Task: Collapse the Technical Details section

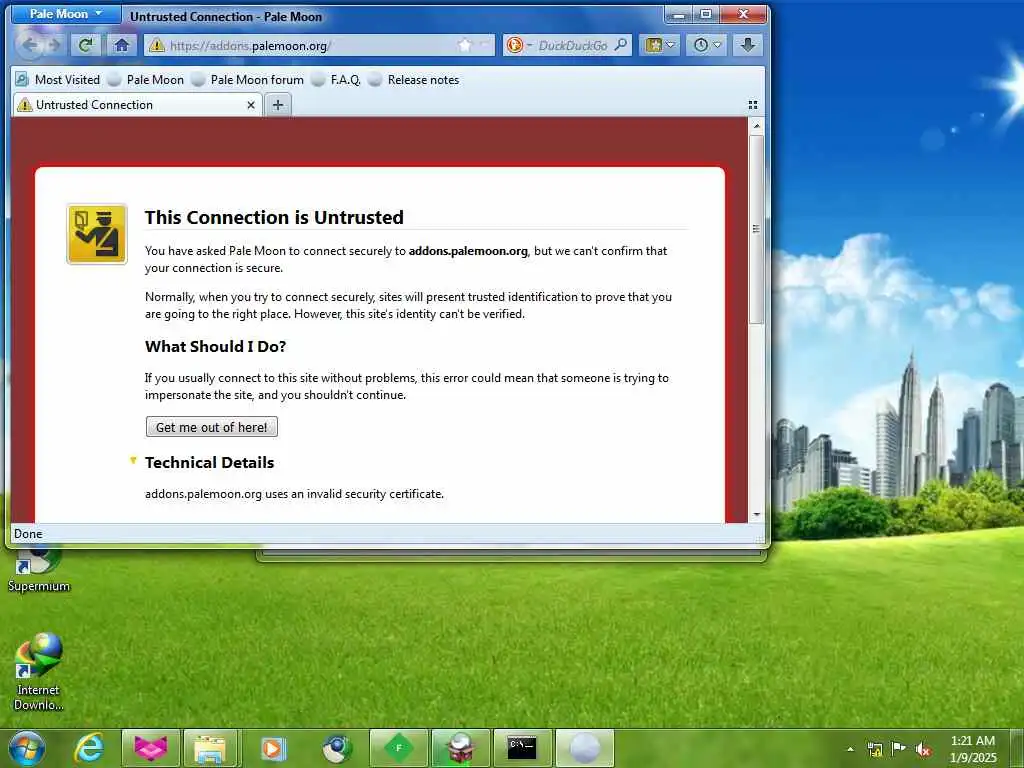Action: [133, 460]
